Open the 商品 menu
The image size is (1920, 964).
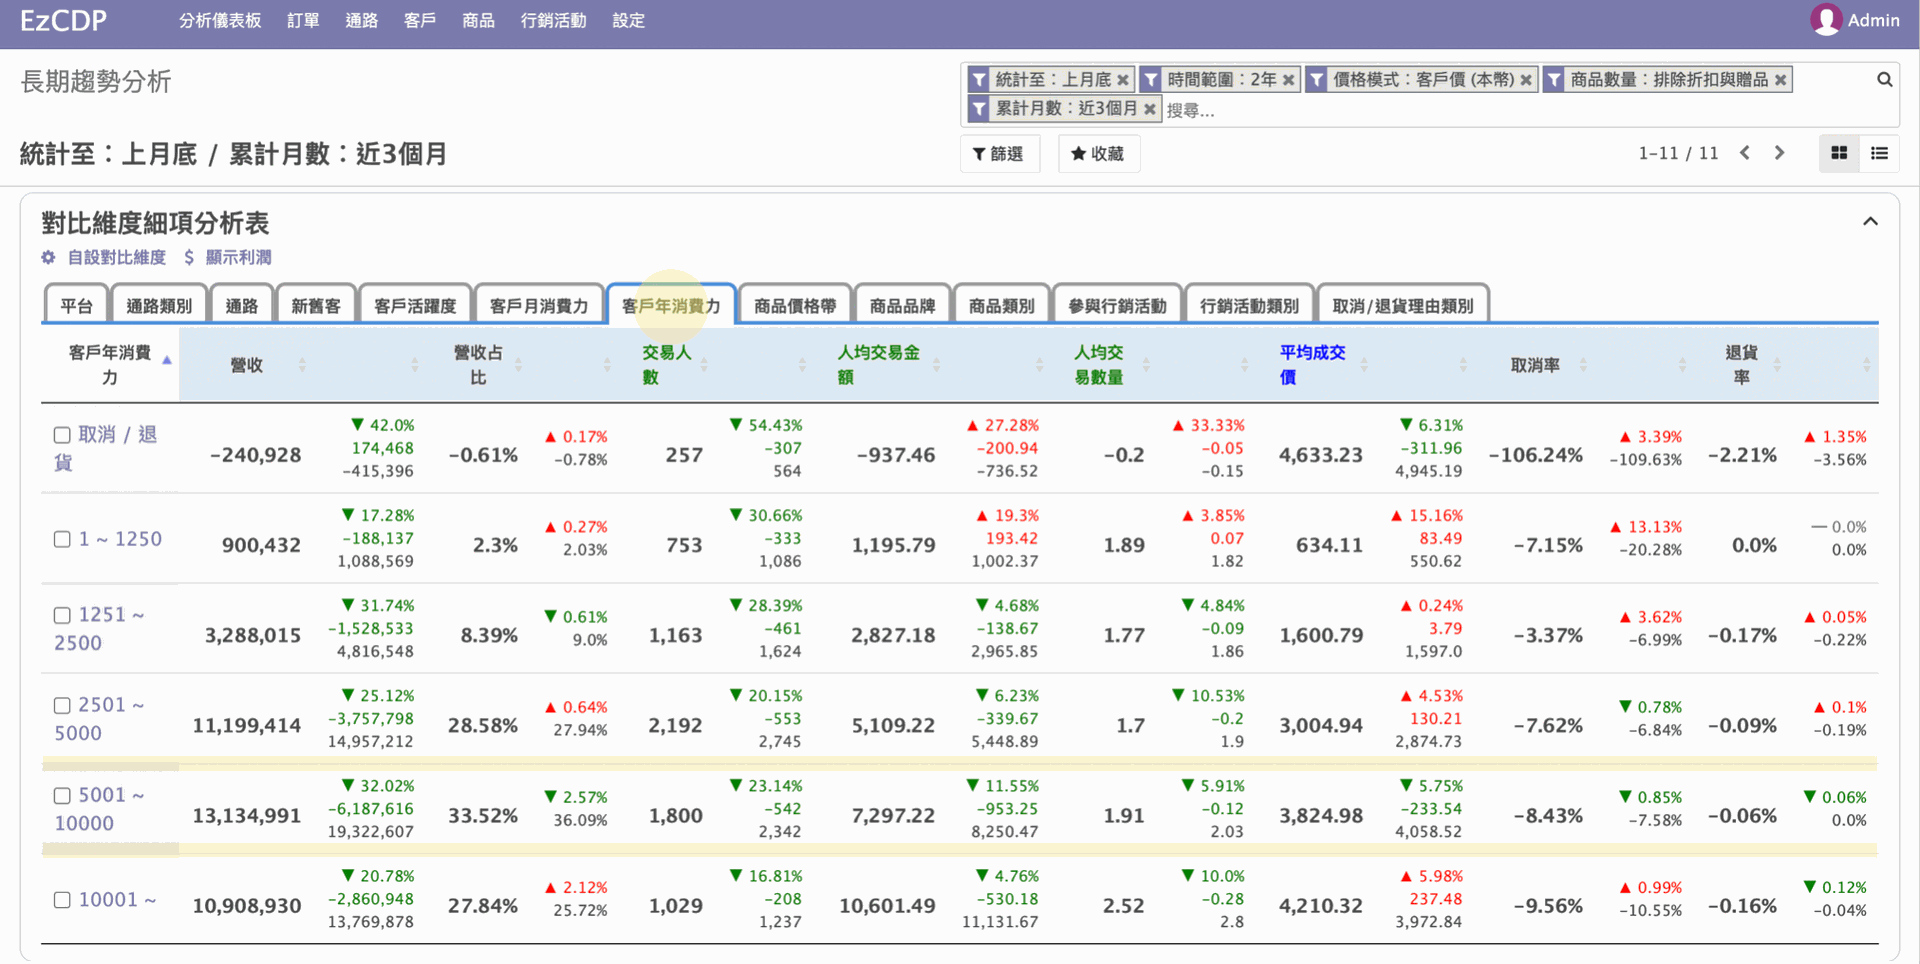(x=478, y=20)
